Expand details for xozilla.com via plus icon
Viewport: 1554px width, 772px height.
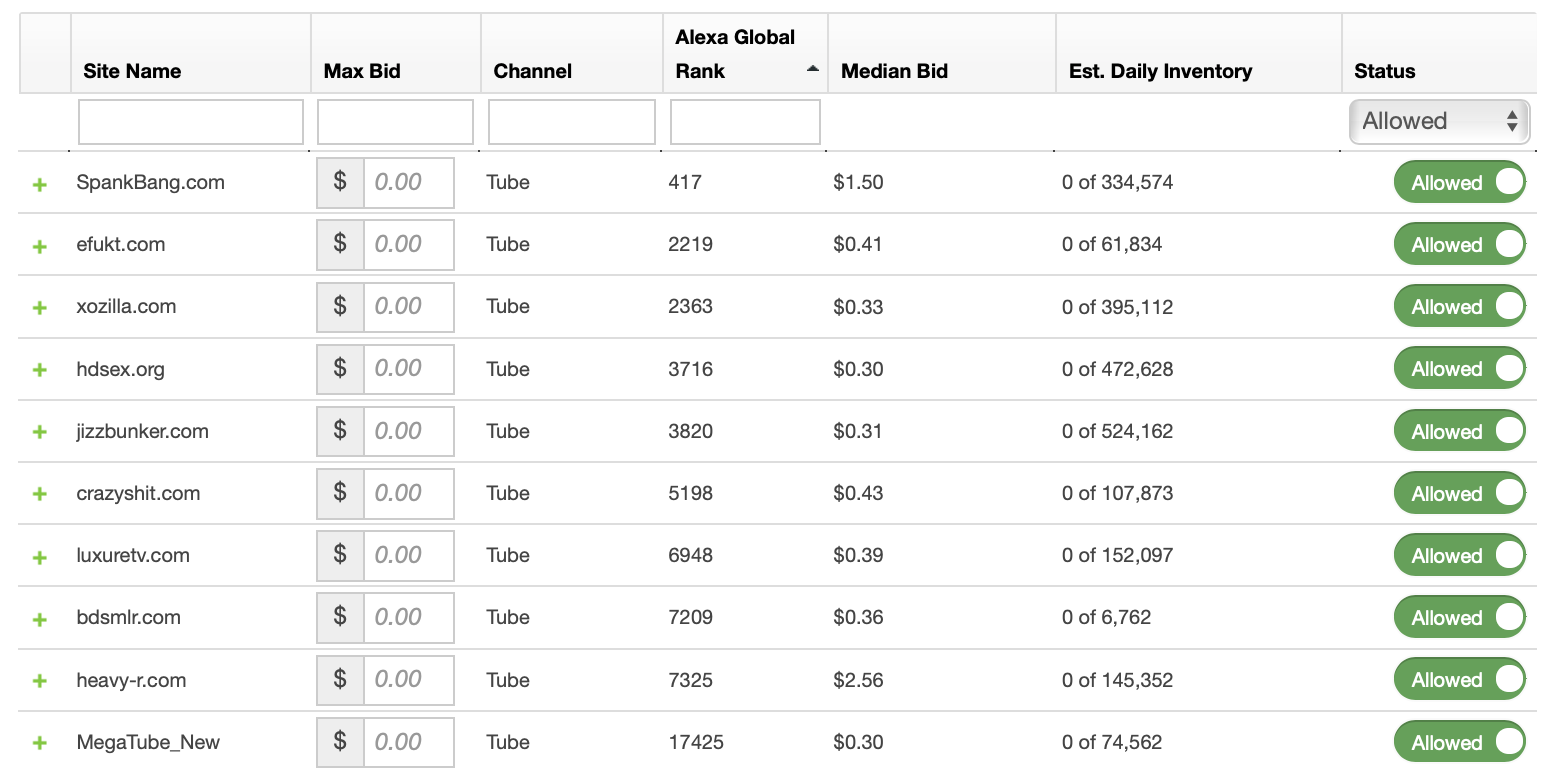pos(40,309)
